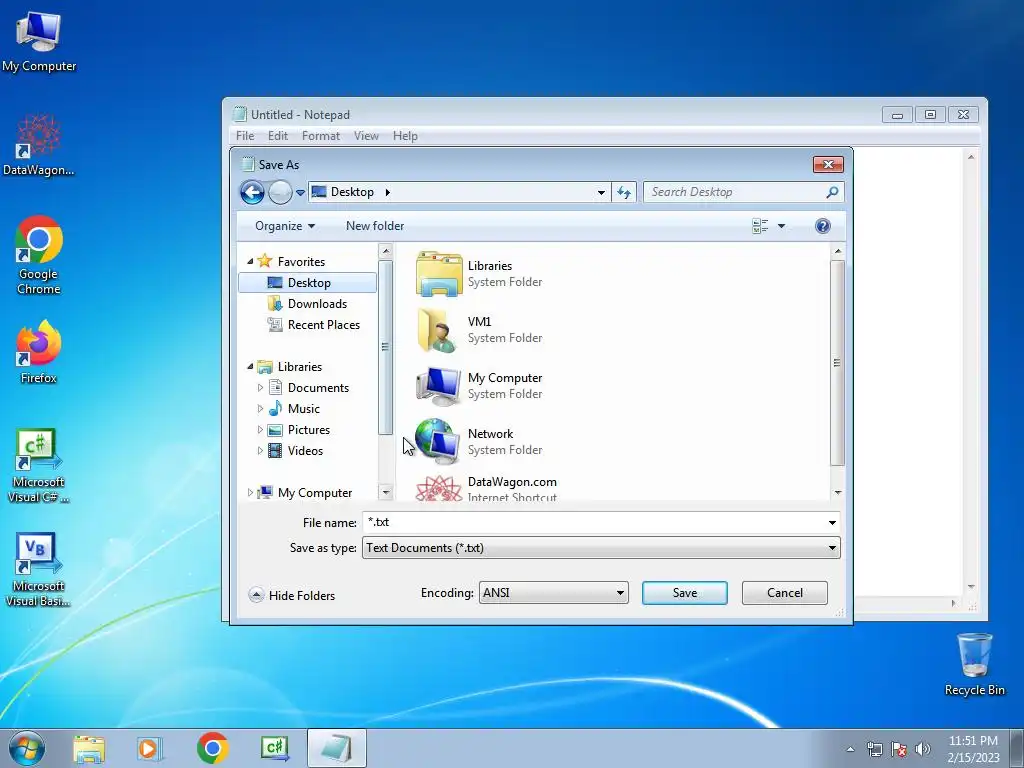Select the Firefox desktop icon
1024x768 pixels.
(x=39, y=352)
